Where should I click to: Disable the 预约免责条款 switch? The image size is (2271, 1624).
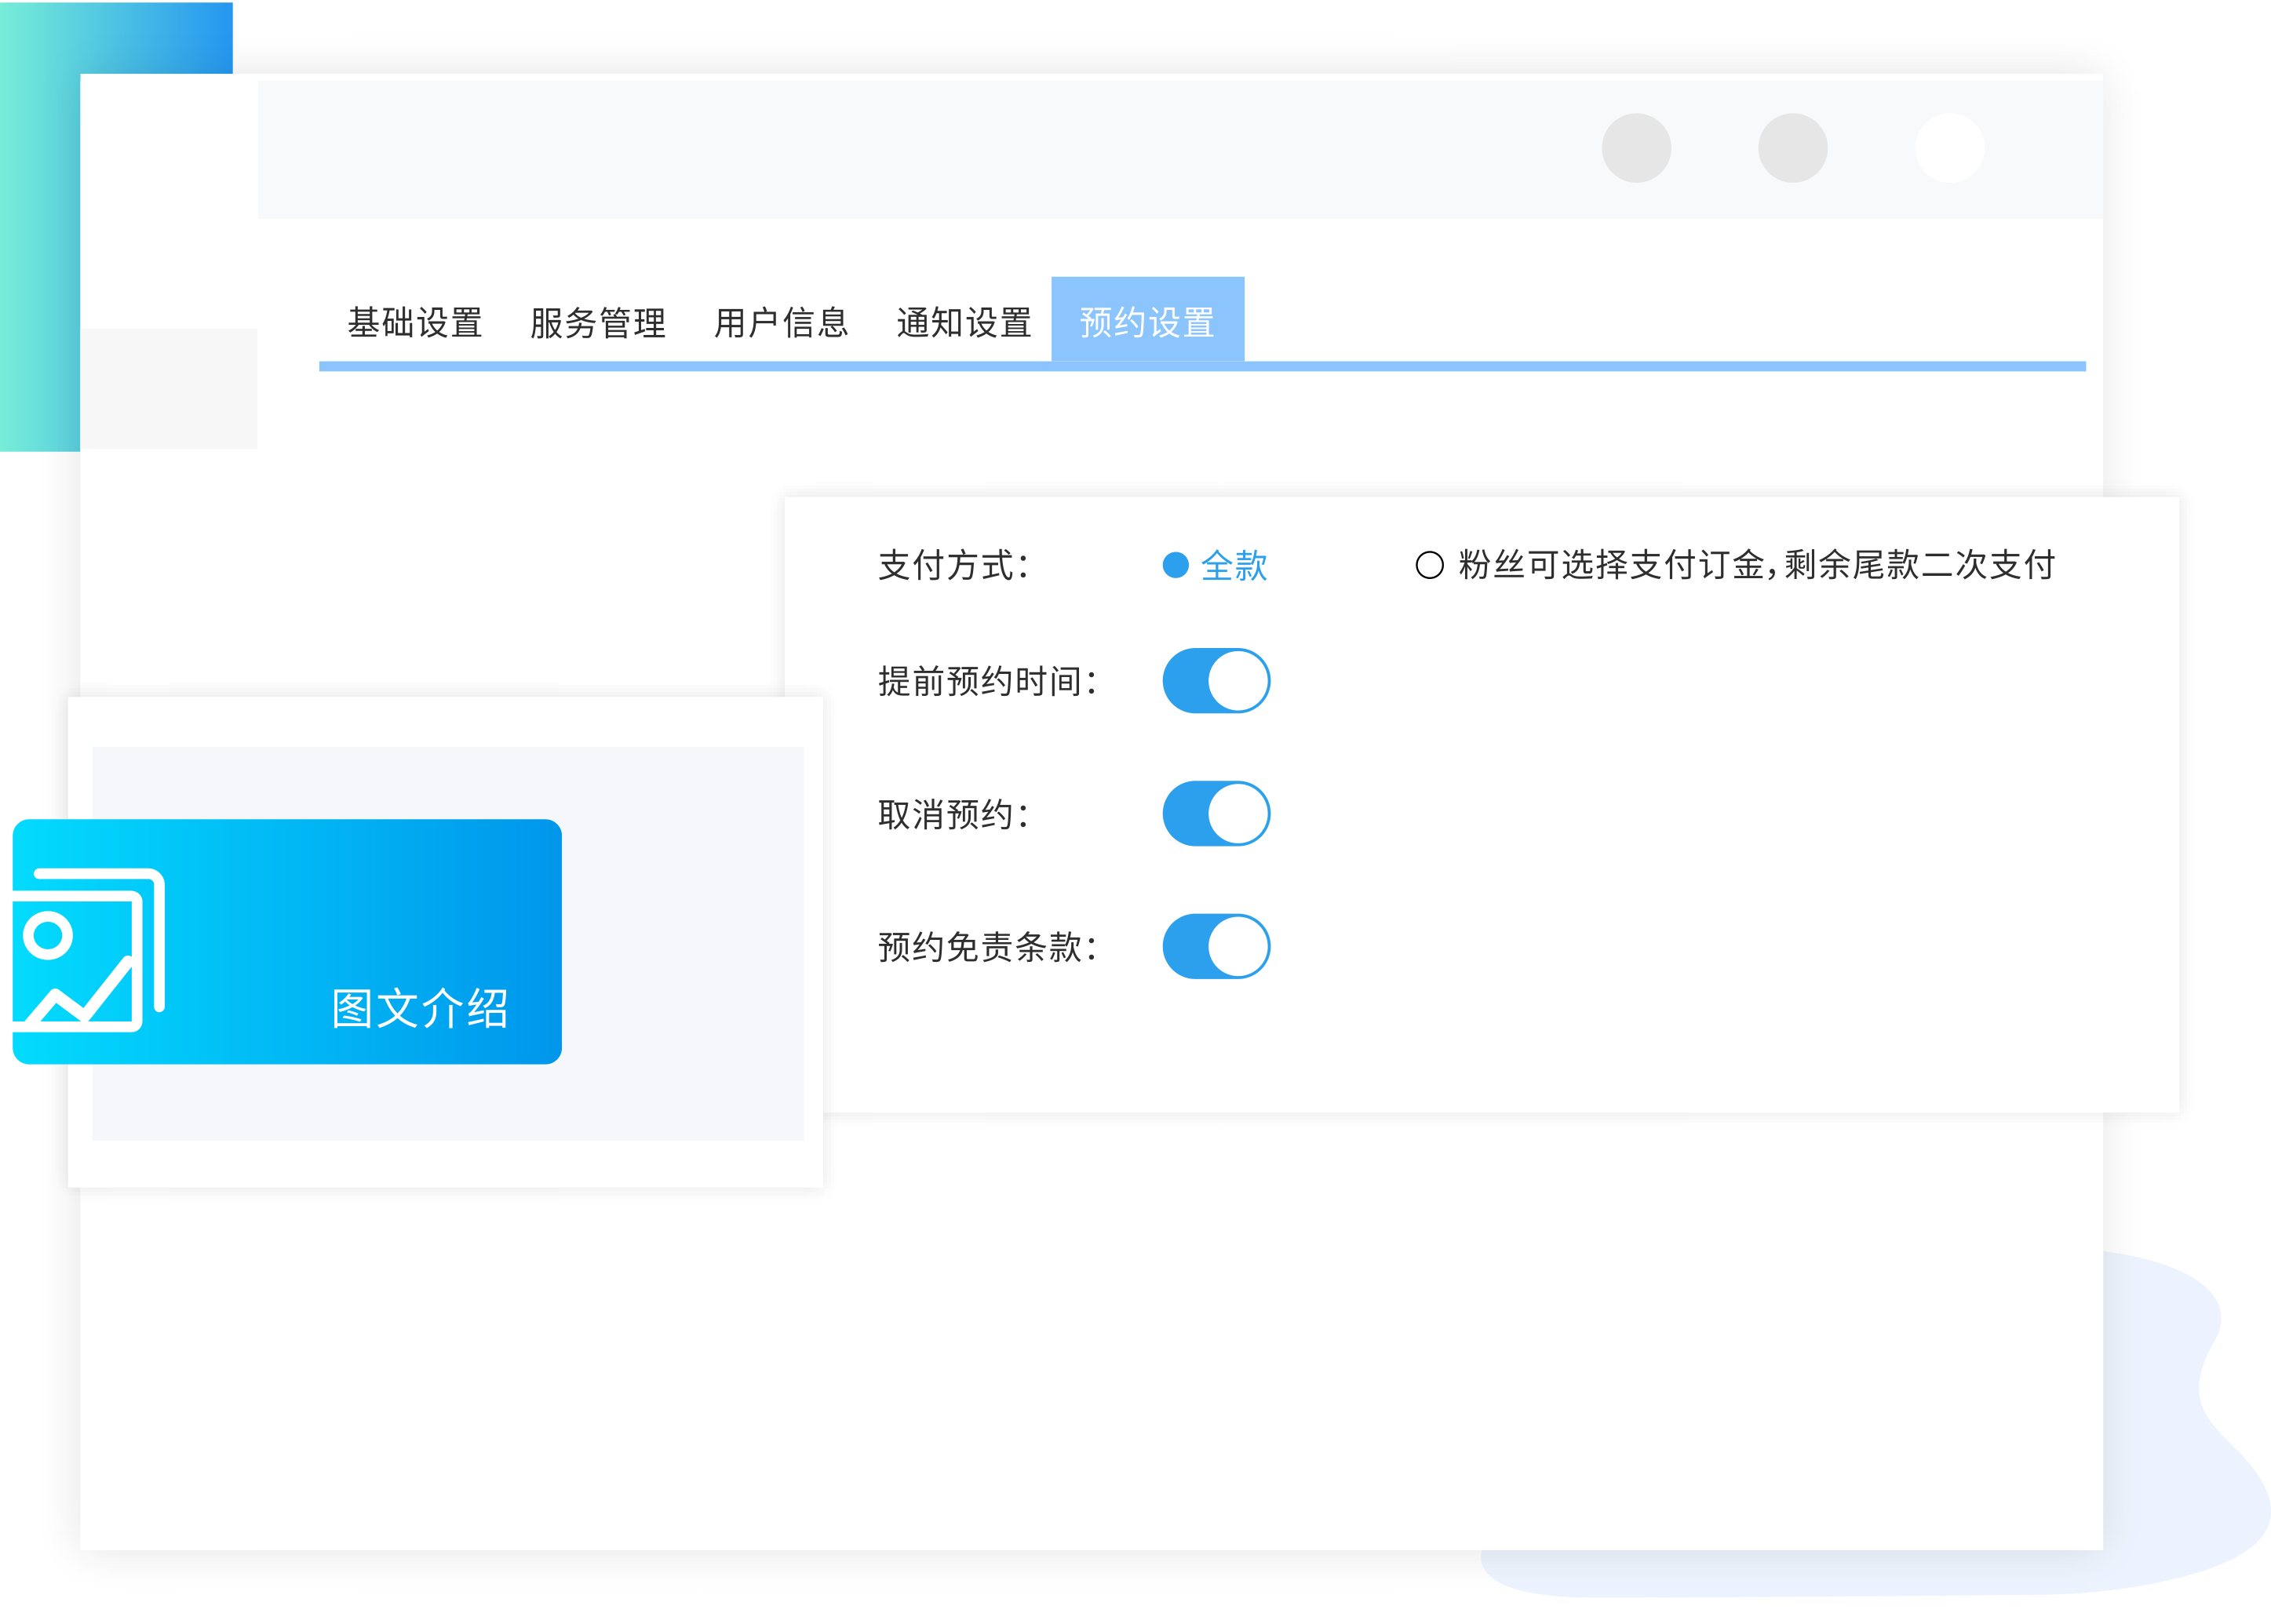[1215, 946]
